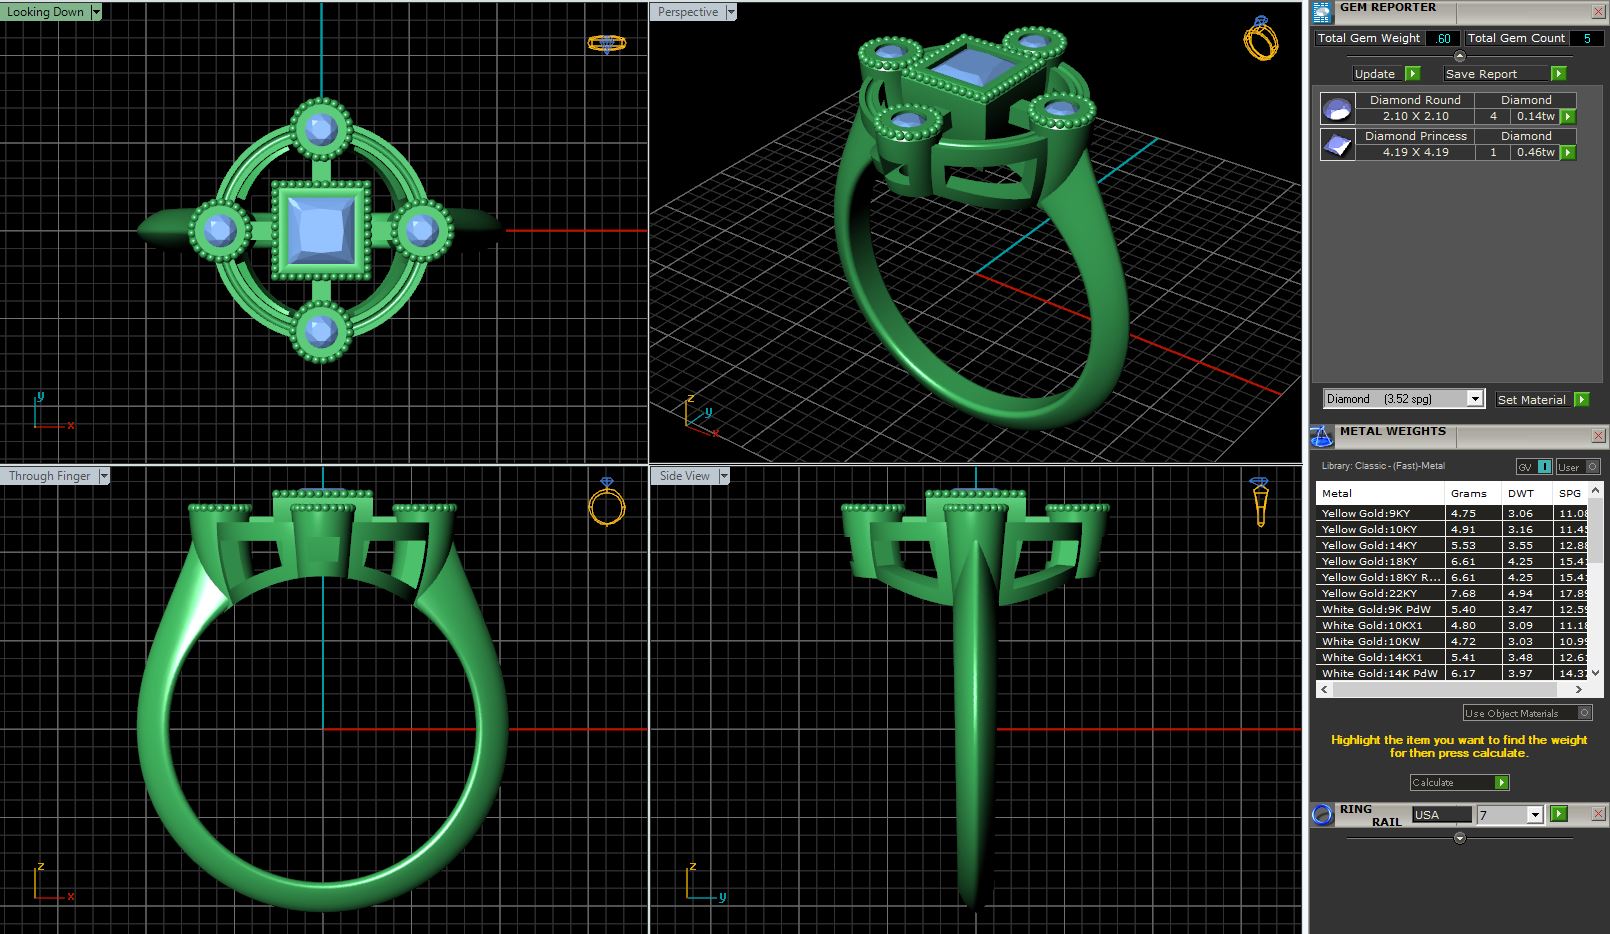Enable the User library toggle

click(1579, 467)
